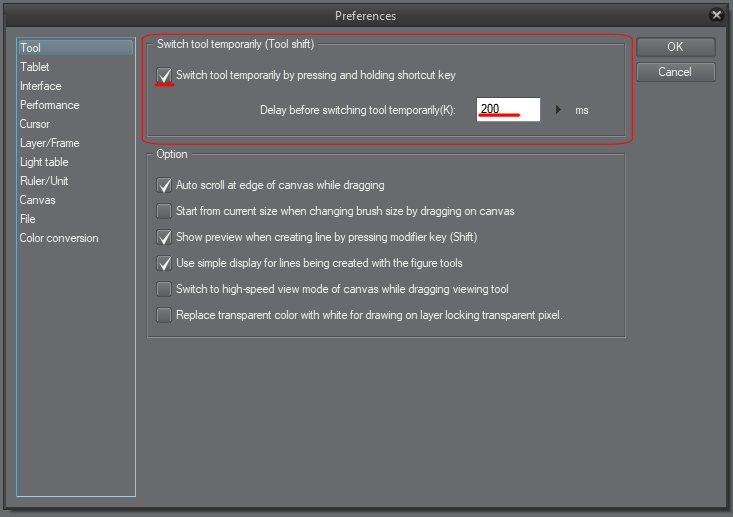Screen dimensions: 733x517
Task: Go to Performance settings
Action: pyautogui.click(x=50, y=105)
